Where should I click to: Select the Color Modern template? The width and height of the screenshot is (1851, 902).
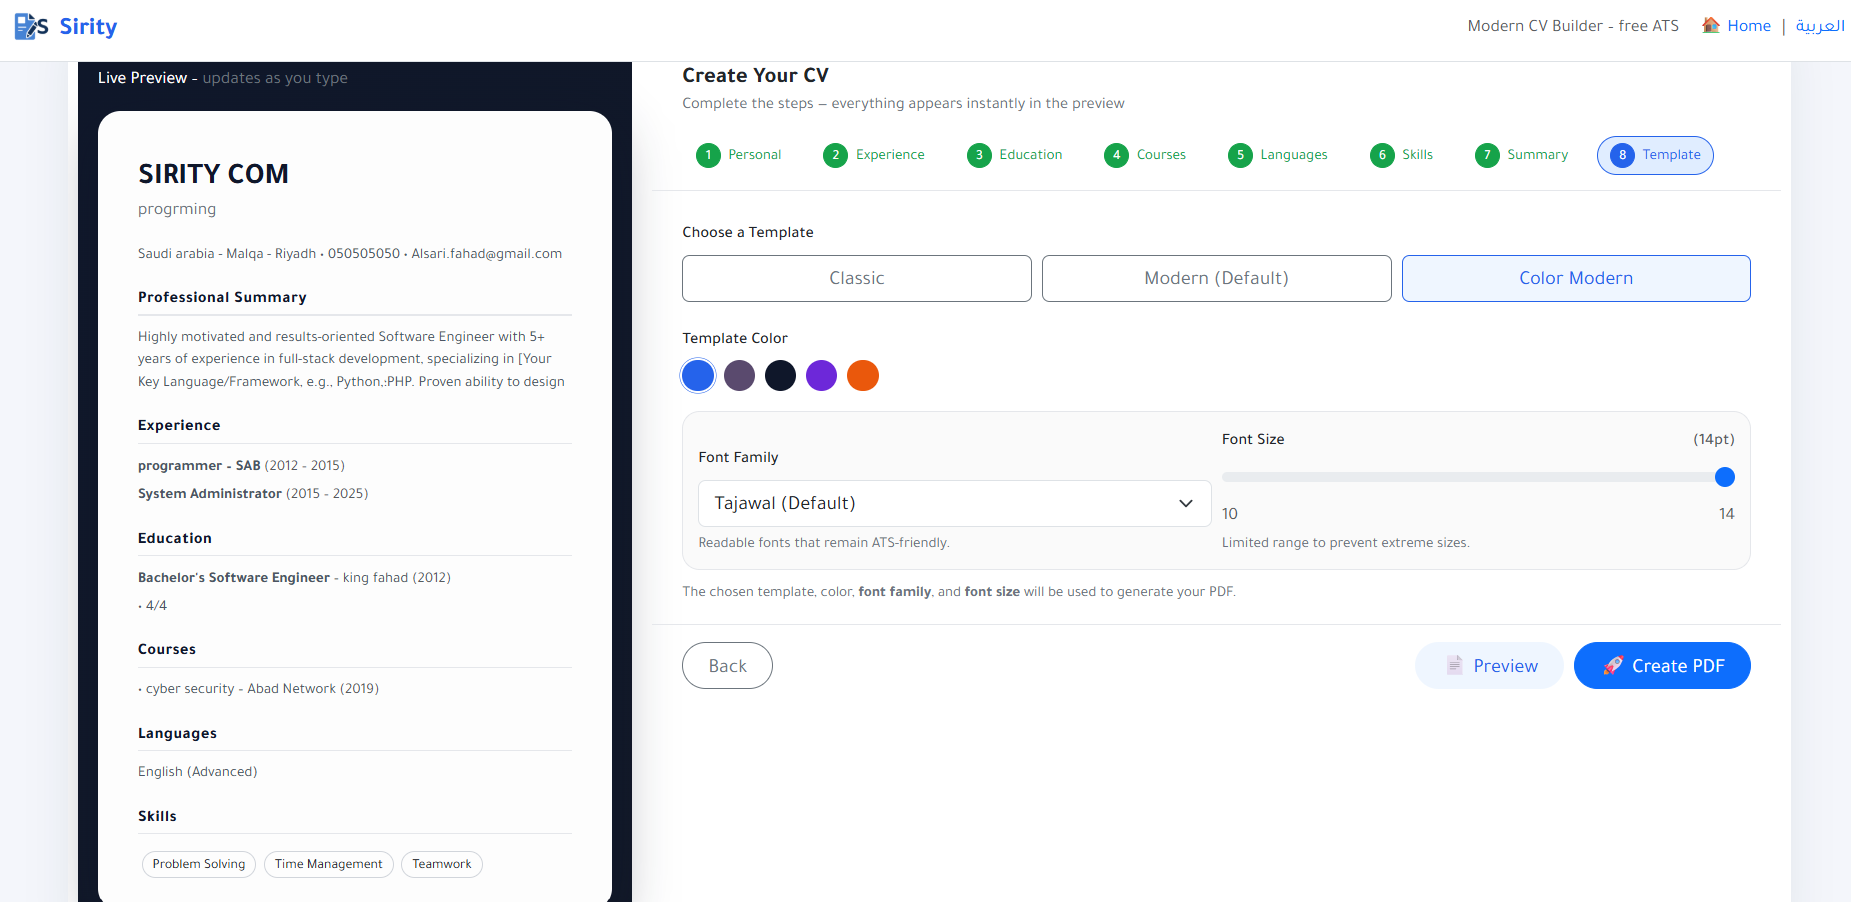[x=1575, y=278]
